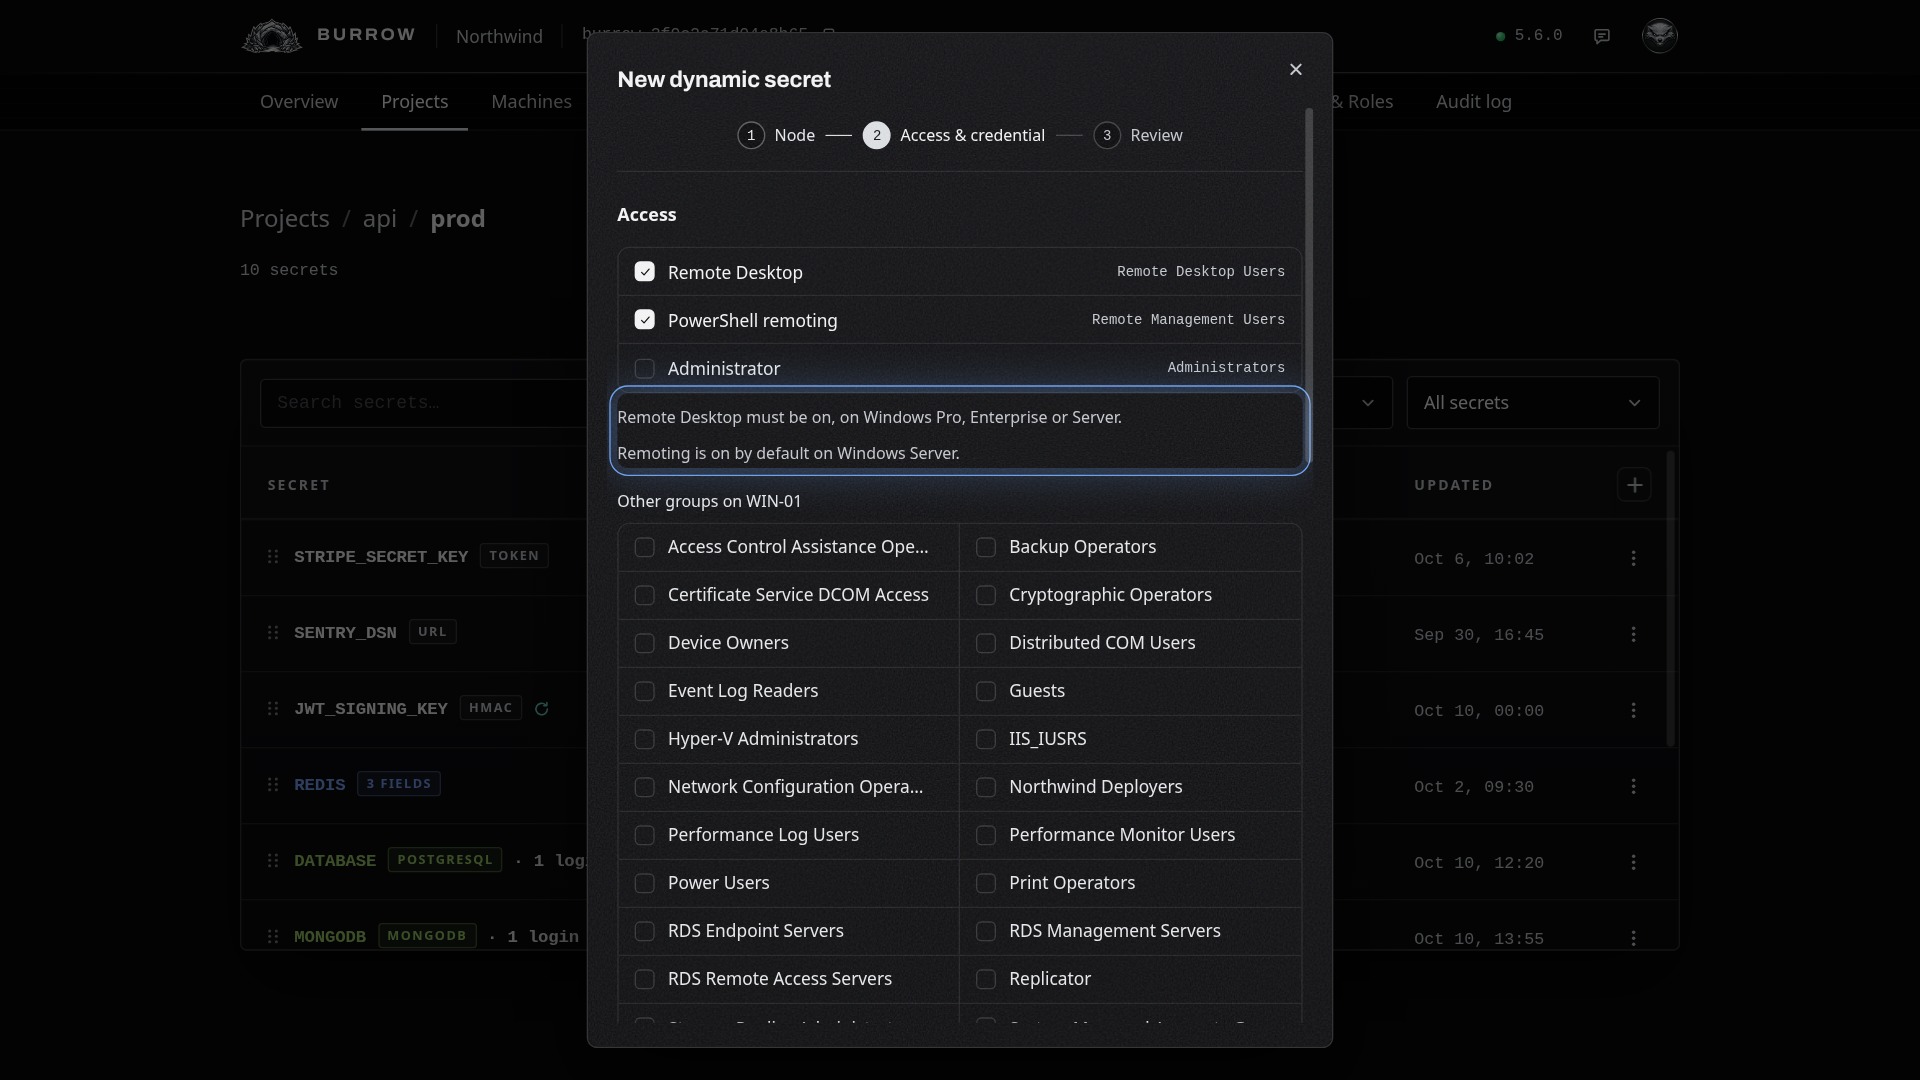
Task: Check the Backup Operators group
Action: 986,547
